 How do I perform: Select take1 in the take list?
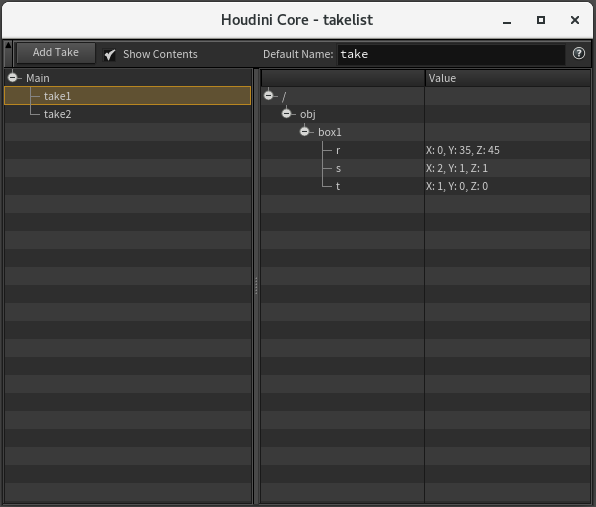(x=127, y=96)
